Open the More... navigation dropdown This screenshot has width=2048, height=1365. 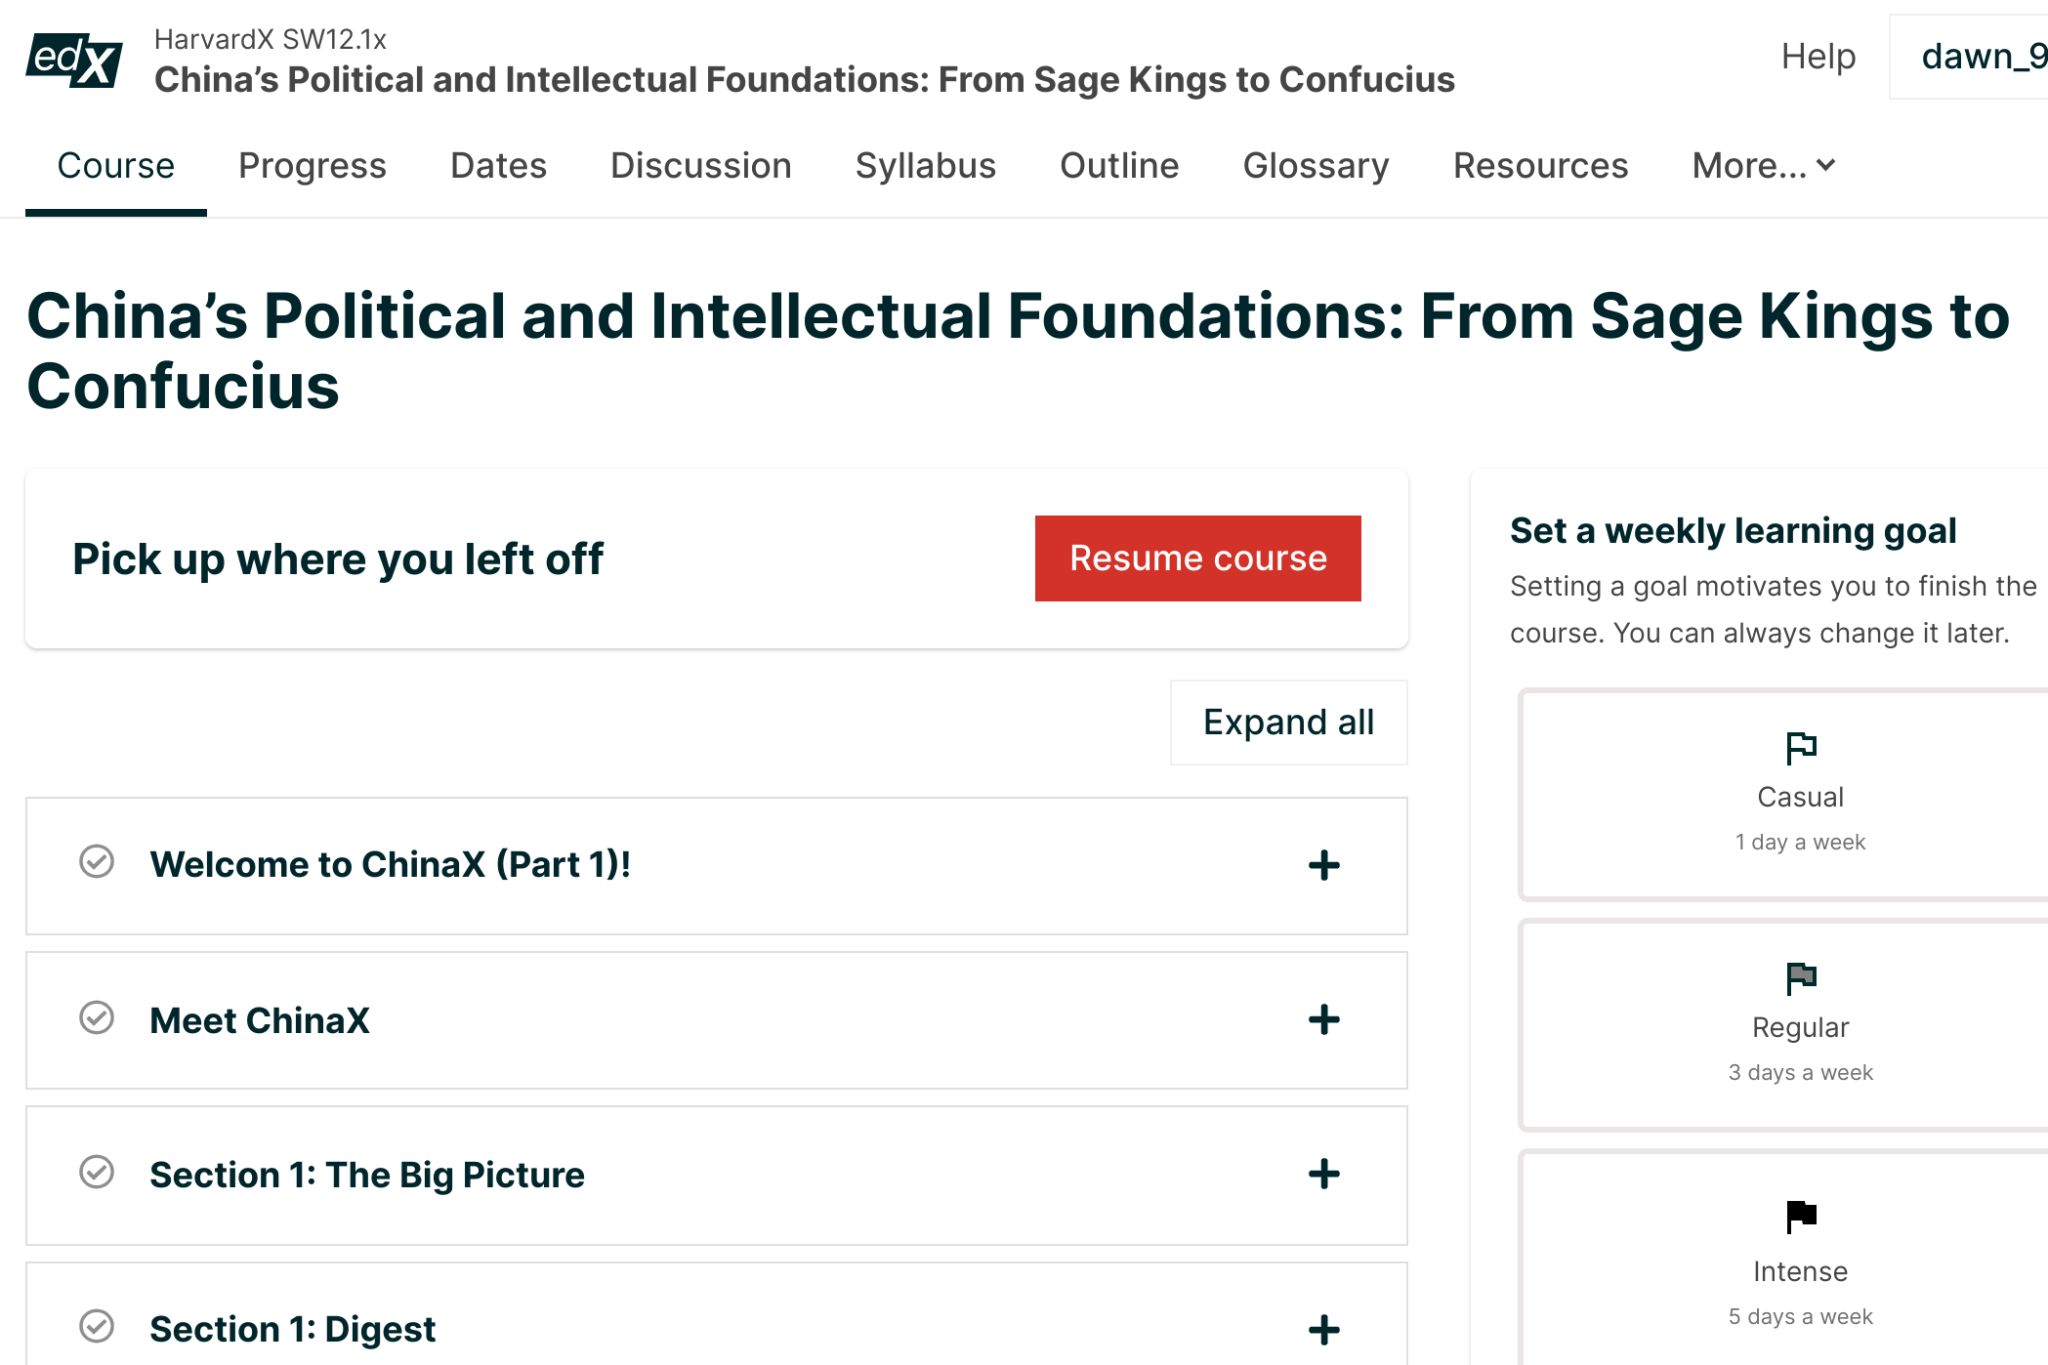(x=1763, y=166)
